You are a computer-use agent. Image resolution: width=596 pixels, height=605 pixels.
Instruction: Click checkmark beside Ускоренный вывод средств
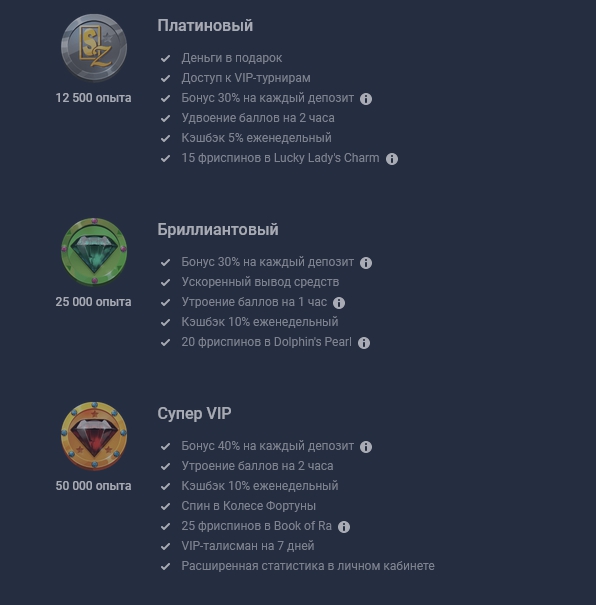coord(165,282)
